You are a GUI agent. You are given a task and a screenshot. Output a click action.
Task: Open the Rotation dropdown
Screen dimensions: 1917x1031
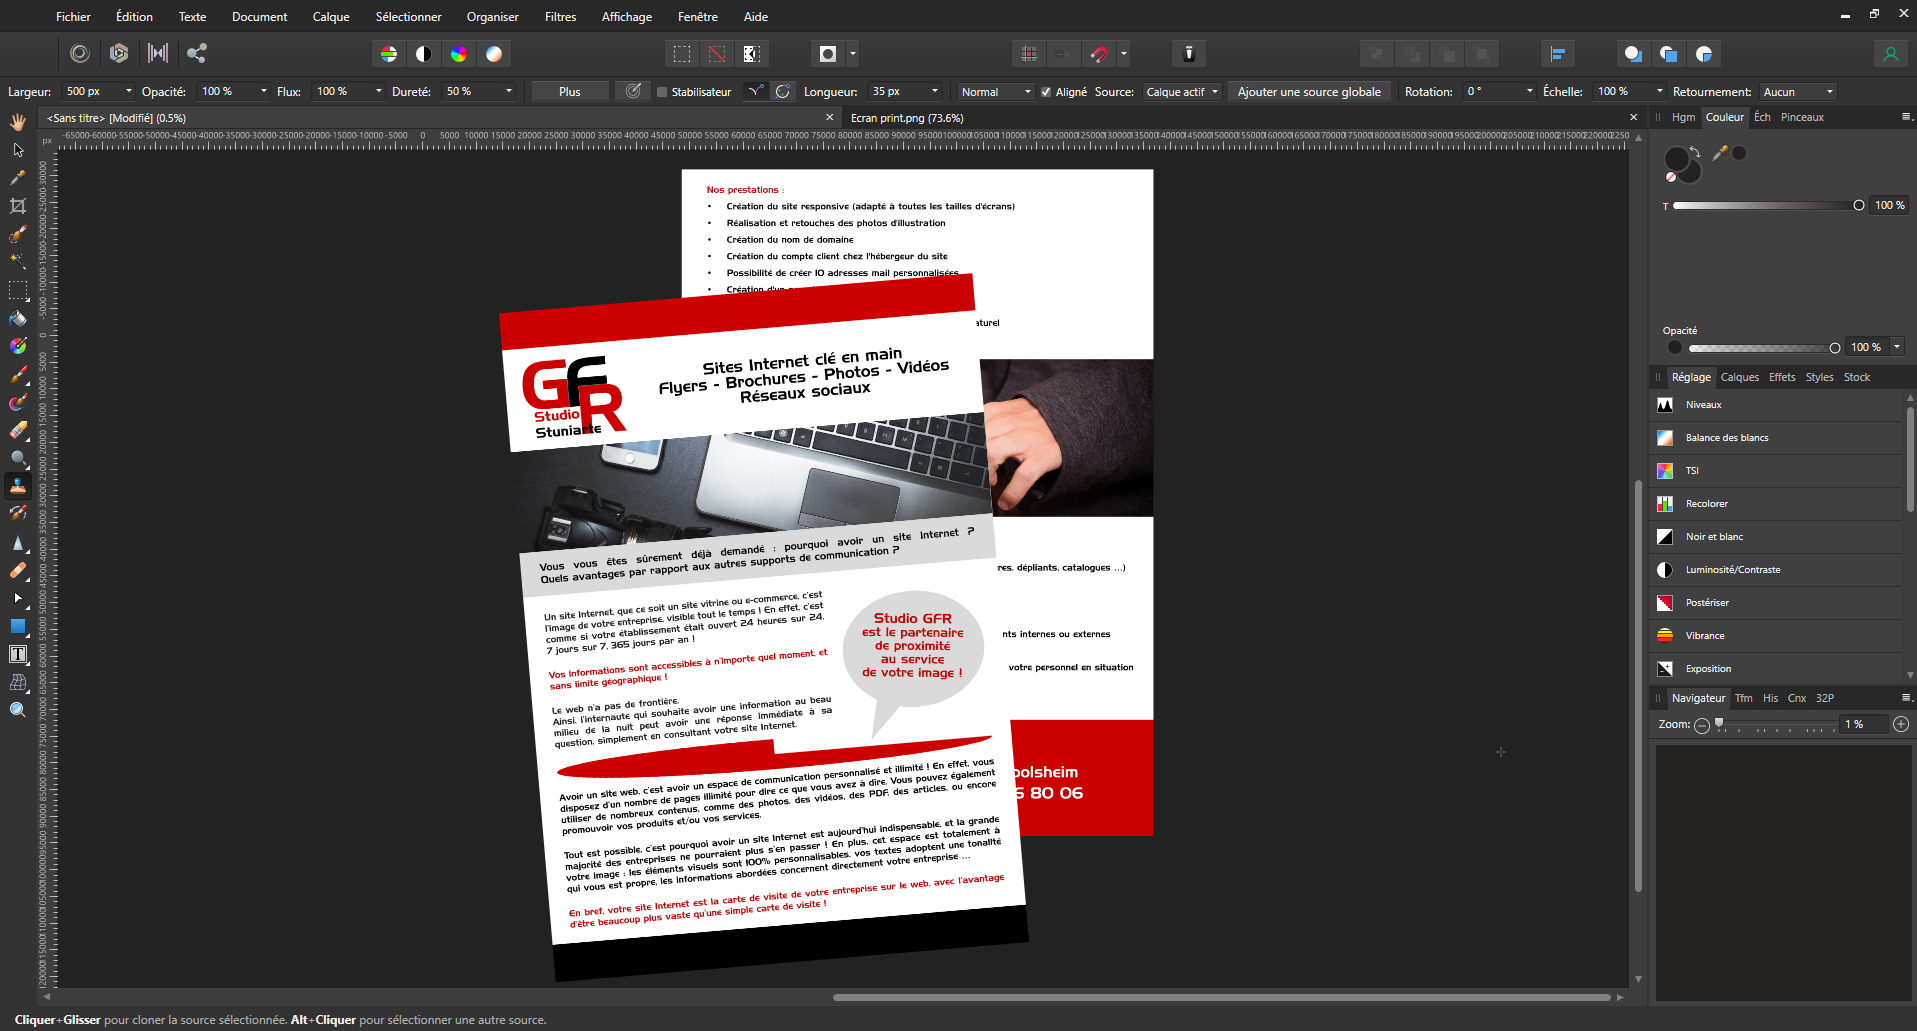click(1530, 91)
